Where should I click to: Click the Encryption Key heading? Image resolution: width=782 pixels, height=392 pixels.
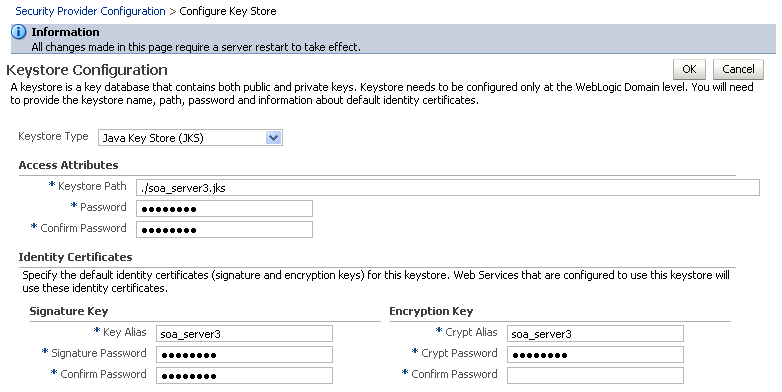[x=431, y=311]
